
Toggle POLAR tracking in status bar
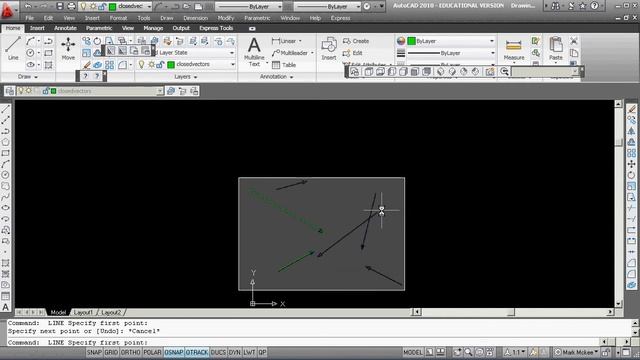coord(152,352)
